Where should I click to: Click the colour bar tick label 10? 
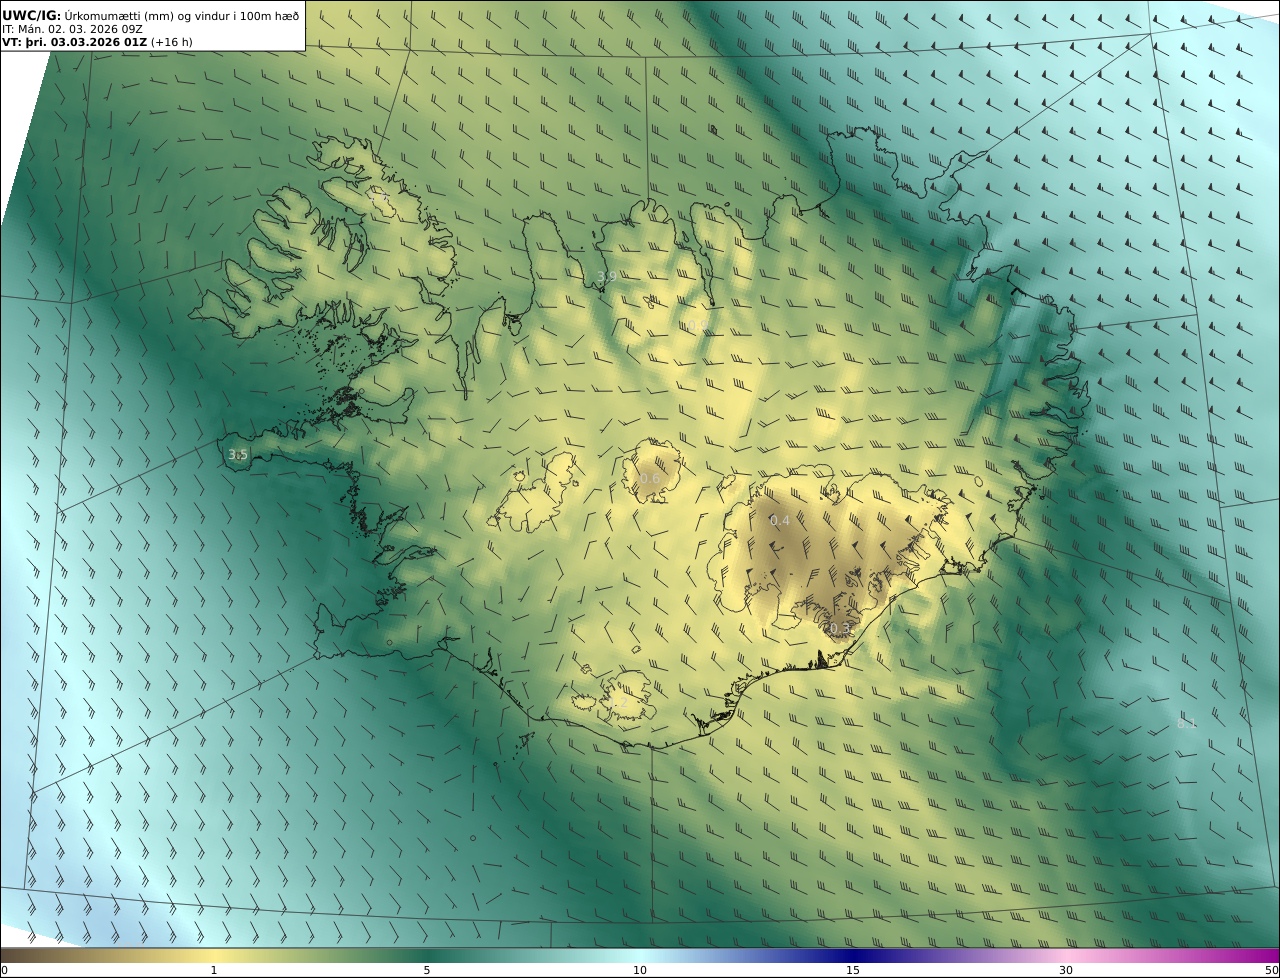640,970
